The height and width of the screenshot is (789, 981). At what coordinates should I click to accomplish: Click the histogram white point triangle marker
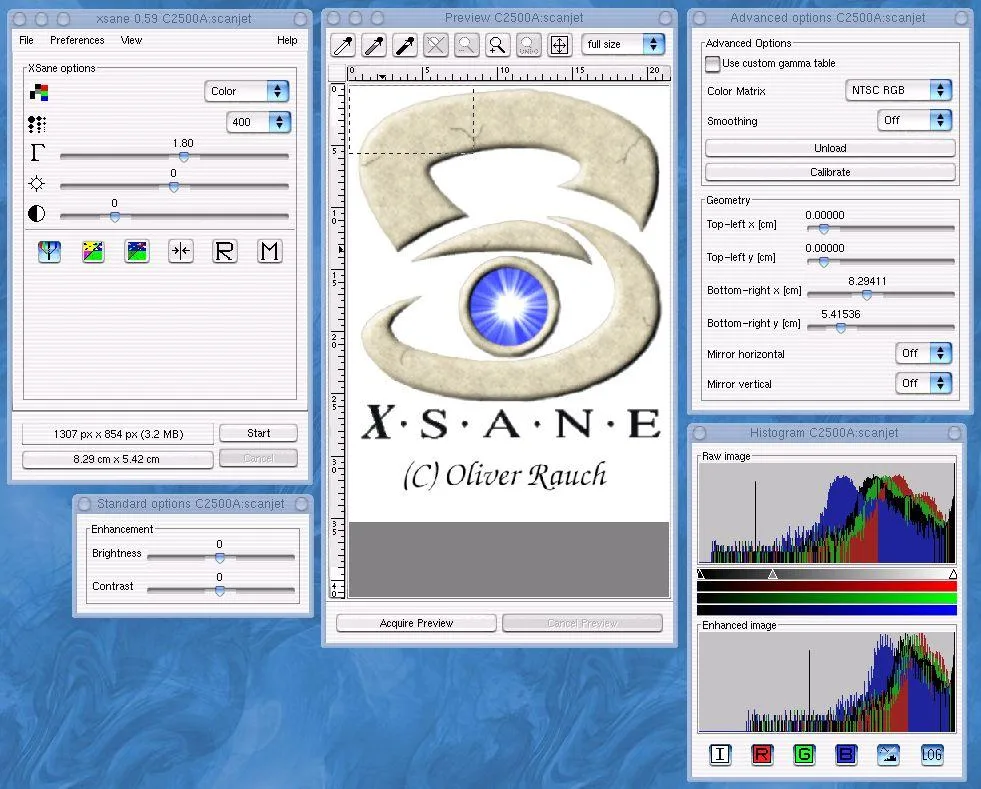point(952,574)
